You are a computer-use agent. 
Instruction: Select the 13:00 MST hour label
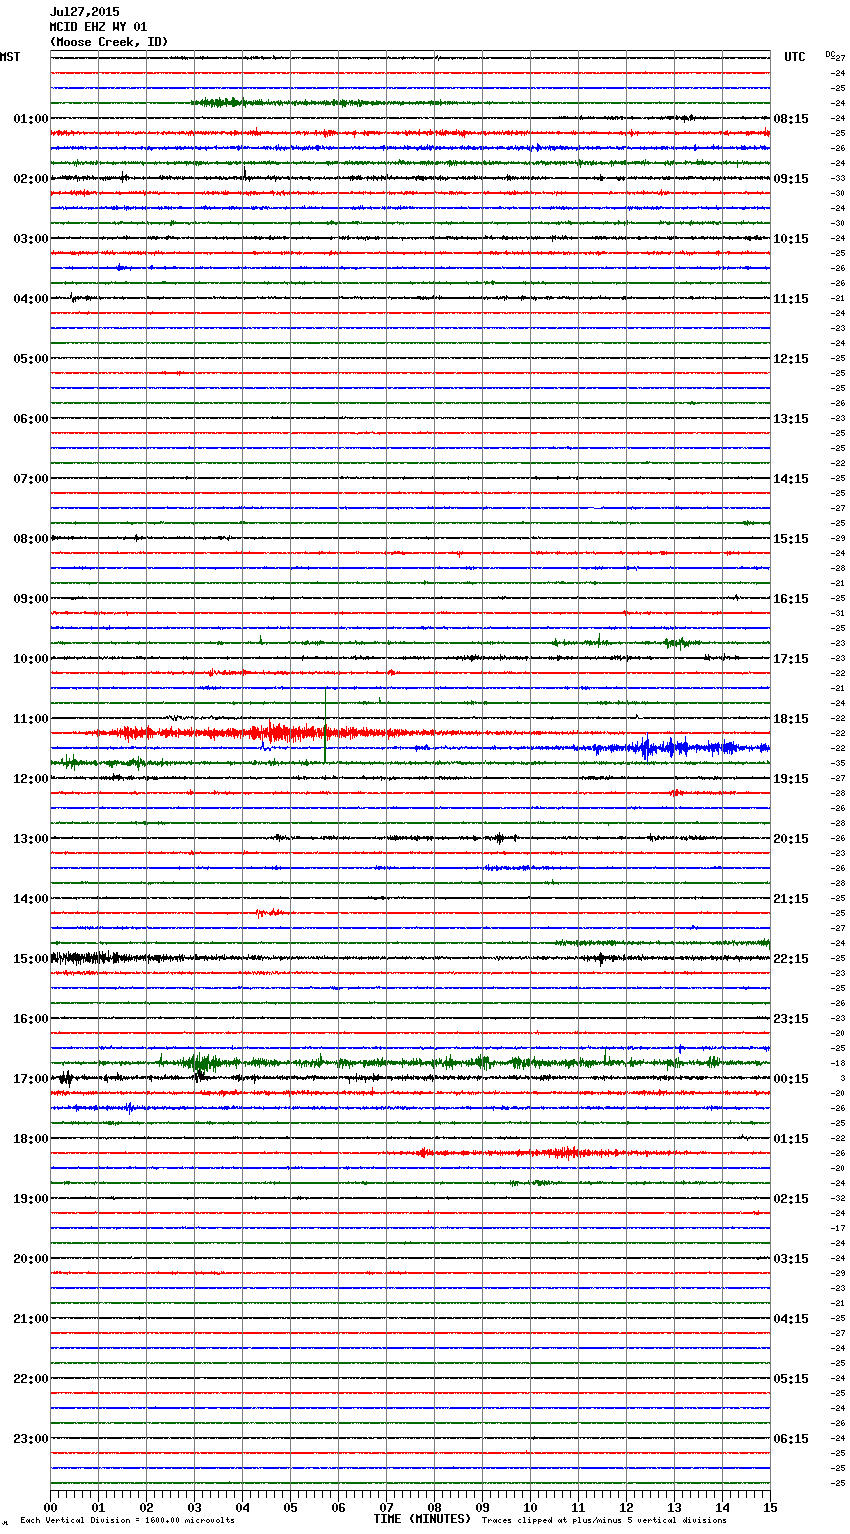click(31, 839)
